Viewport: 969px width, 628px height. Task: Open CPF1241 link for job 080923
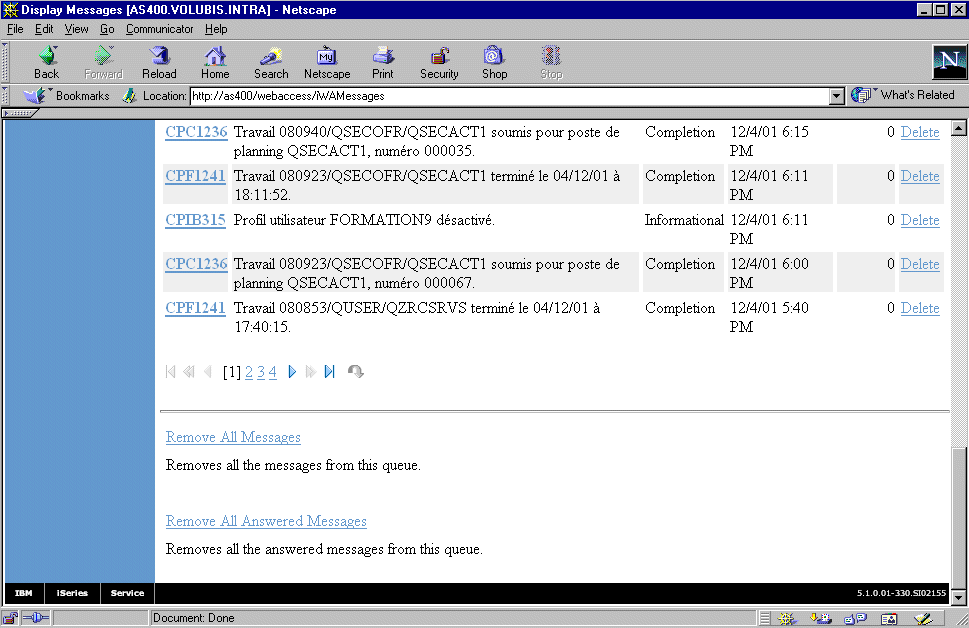click(x=195, y=176)
